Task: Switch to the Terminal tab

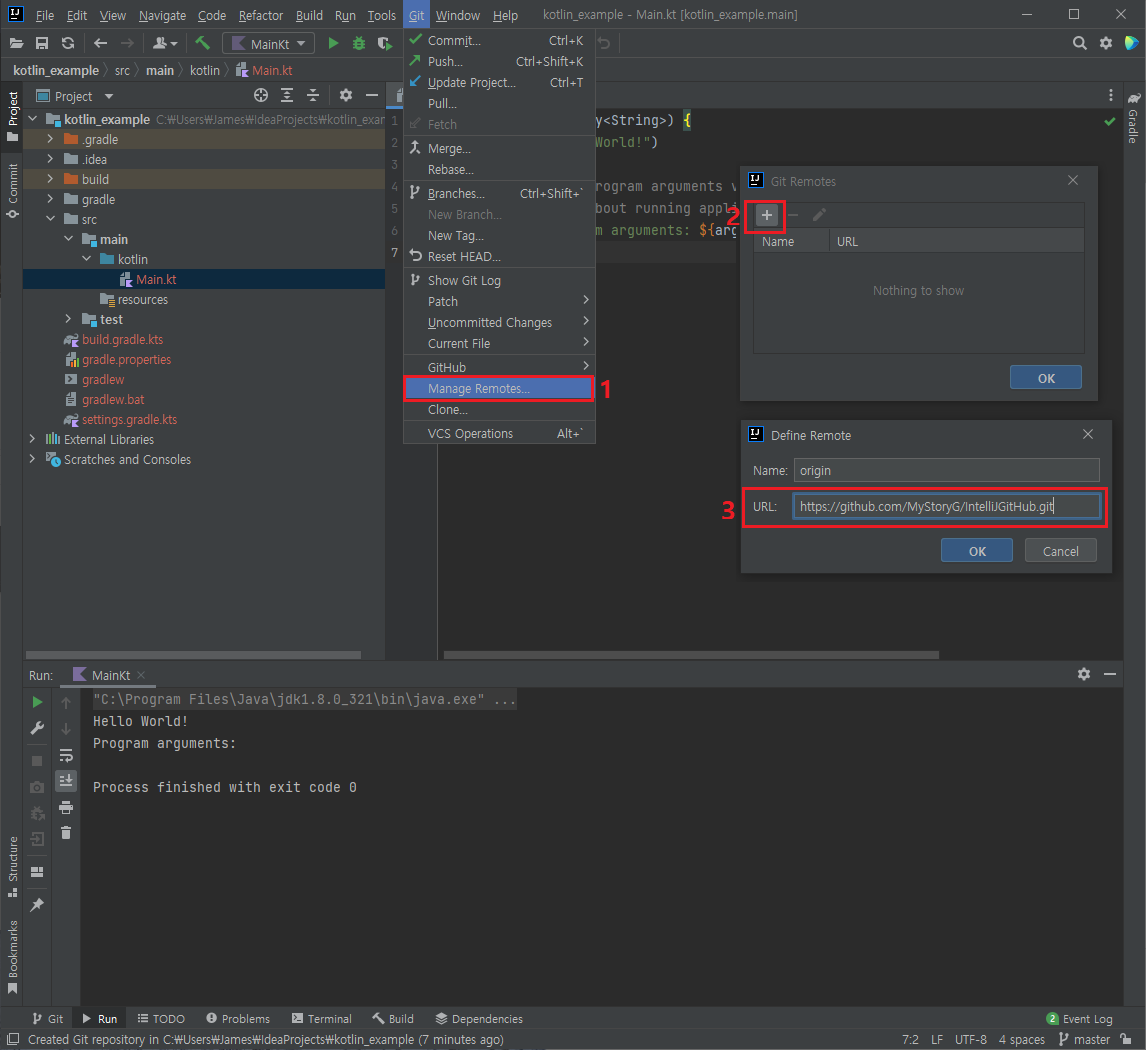Action: coord(321,1018)
